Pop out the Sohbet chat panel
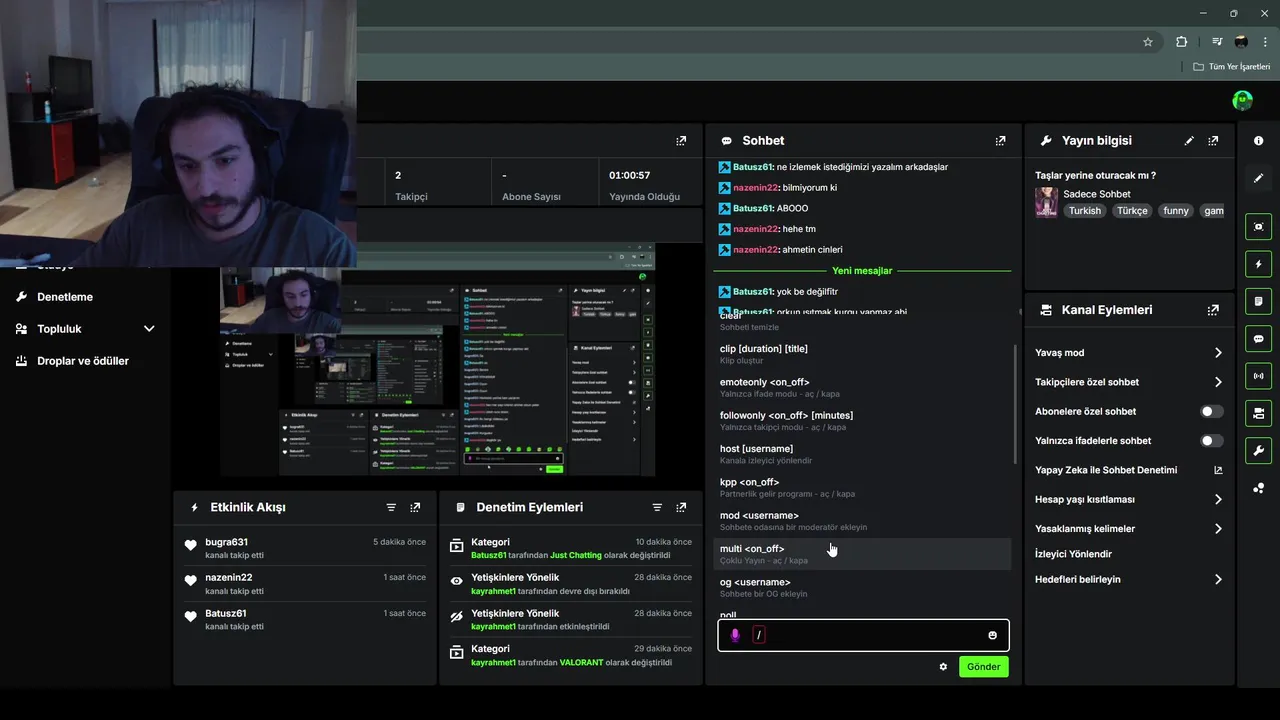The width and height of the screenshot is (1280, 720). [1000, 141]
